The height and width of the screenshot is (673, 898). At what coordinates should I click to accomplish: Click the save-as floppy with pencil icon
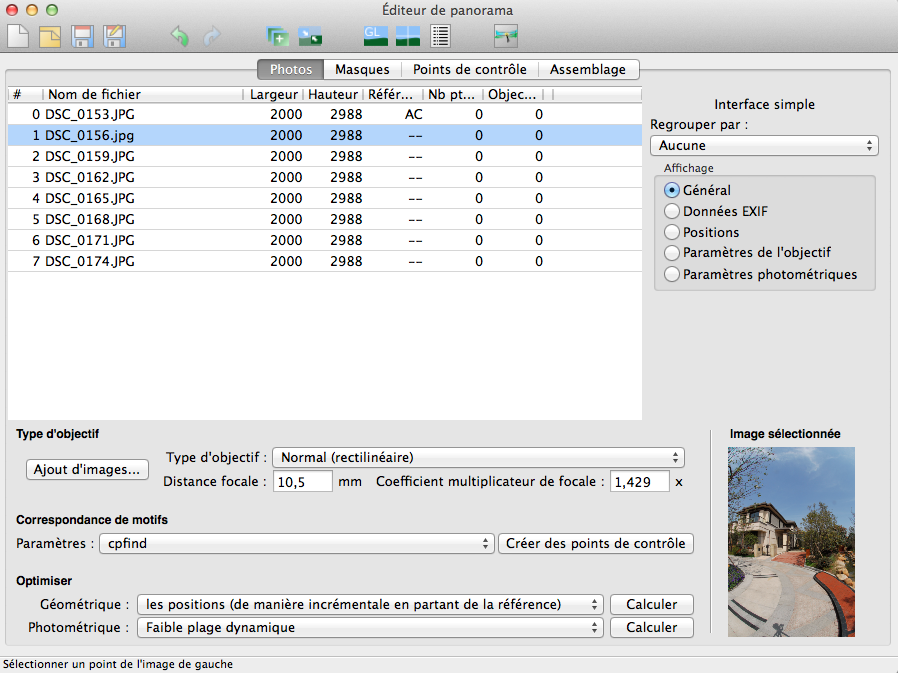coord(114,38)
